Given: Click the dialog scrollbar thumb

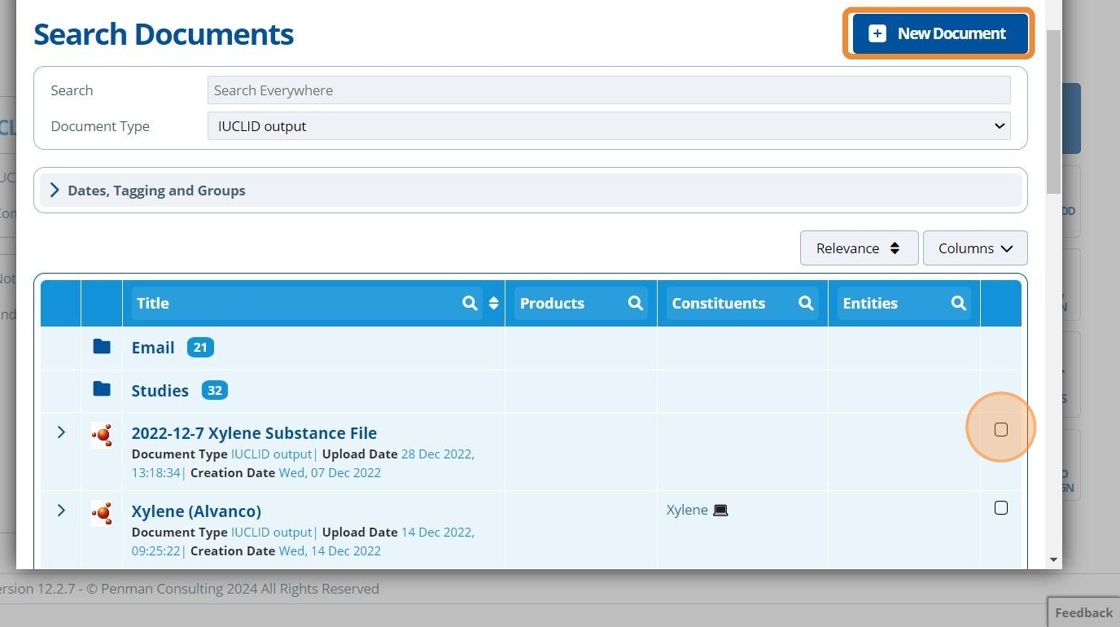Looking at the screenshot, I should coord(1054,111).
